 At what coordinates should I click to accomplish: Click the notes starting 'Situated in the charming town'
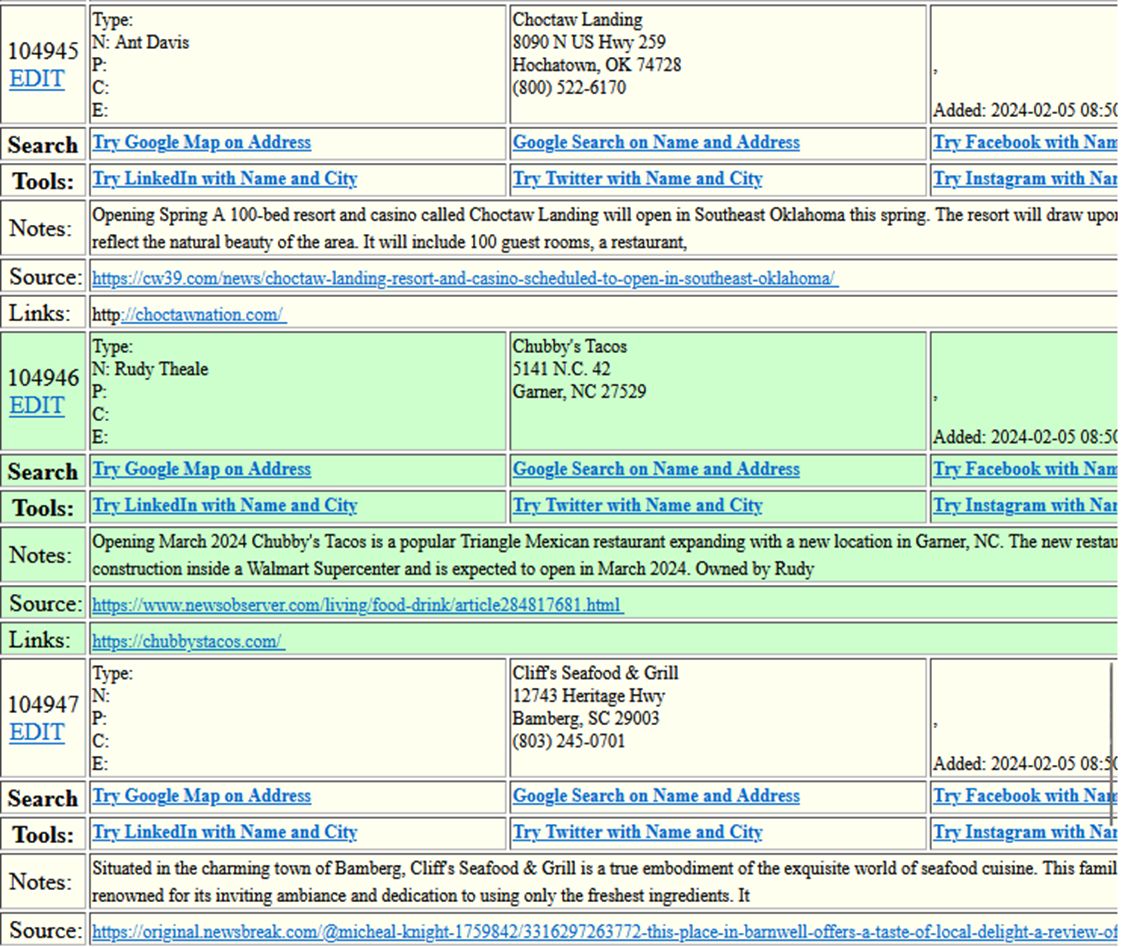[x=604, y=882]
